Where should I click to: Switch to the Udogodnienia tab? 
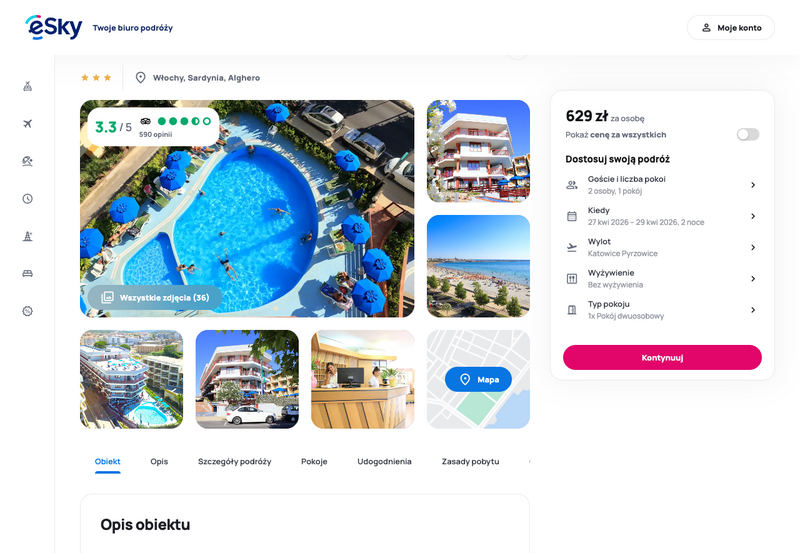384,462
